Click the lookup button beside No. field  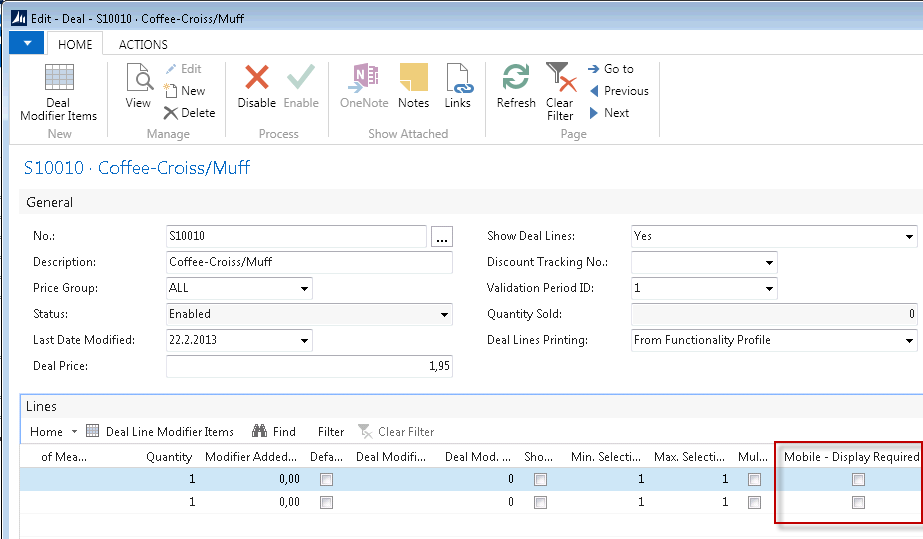442,237
